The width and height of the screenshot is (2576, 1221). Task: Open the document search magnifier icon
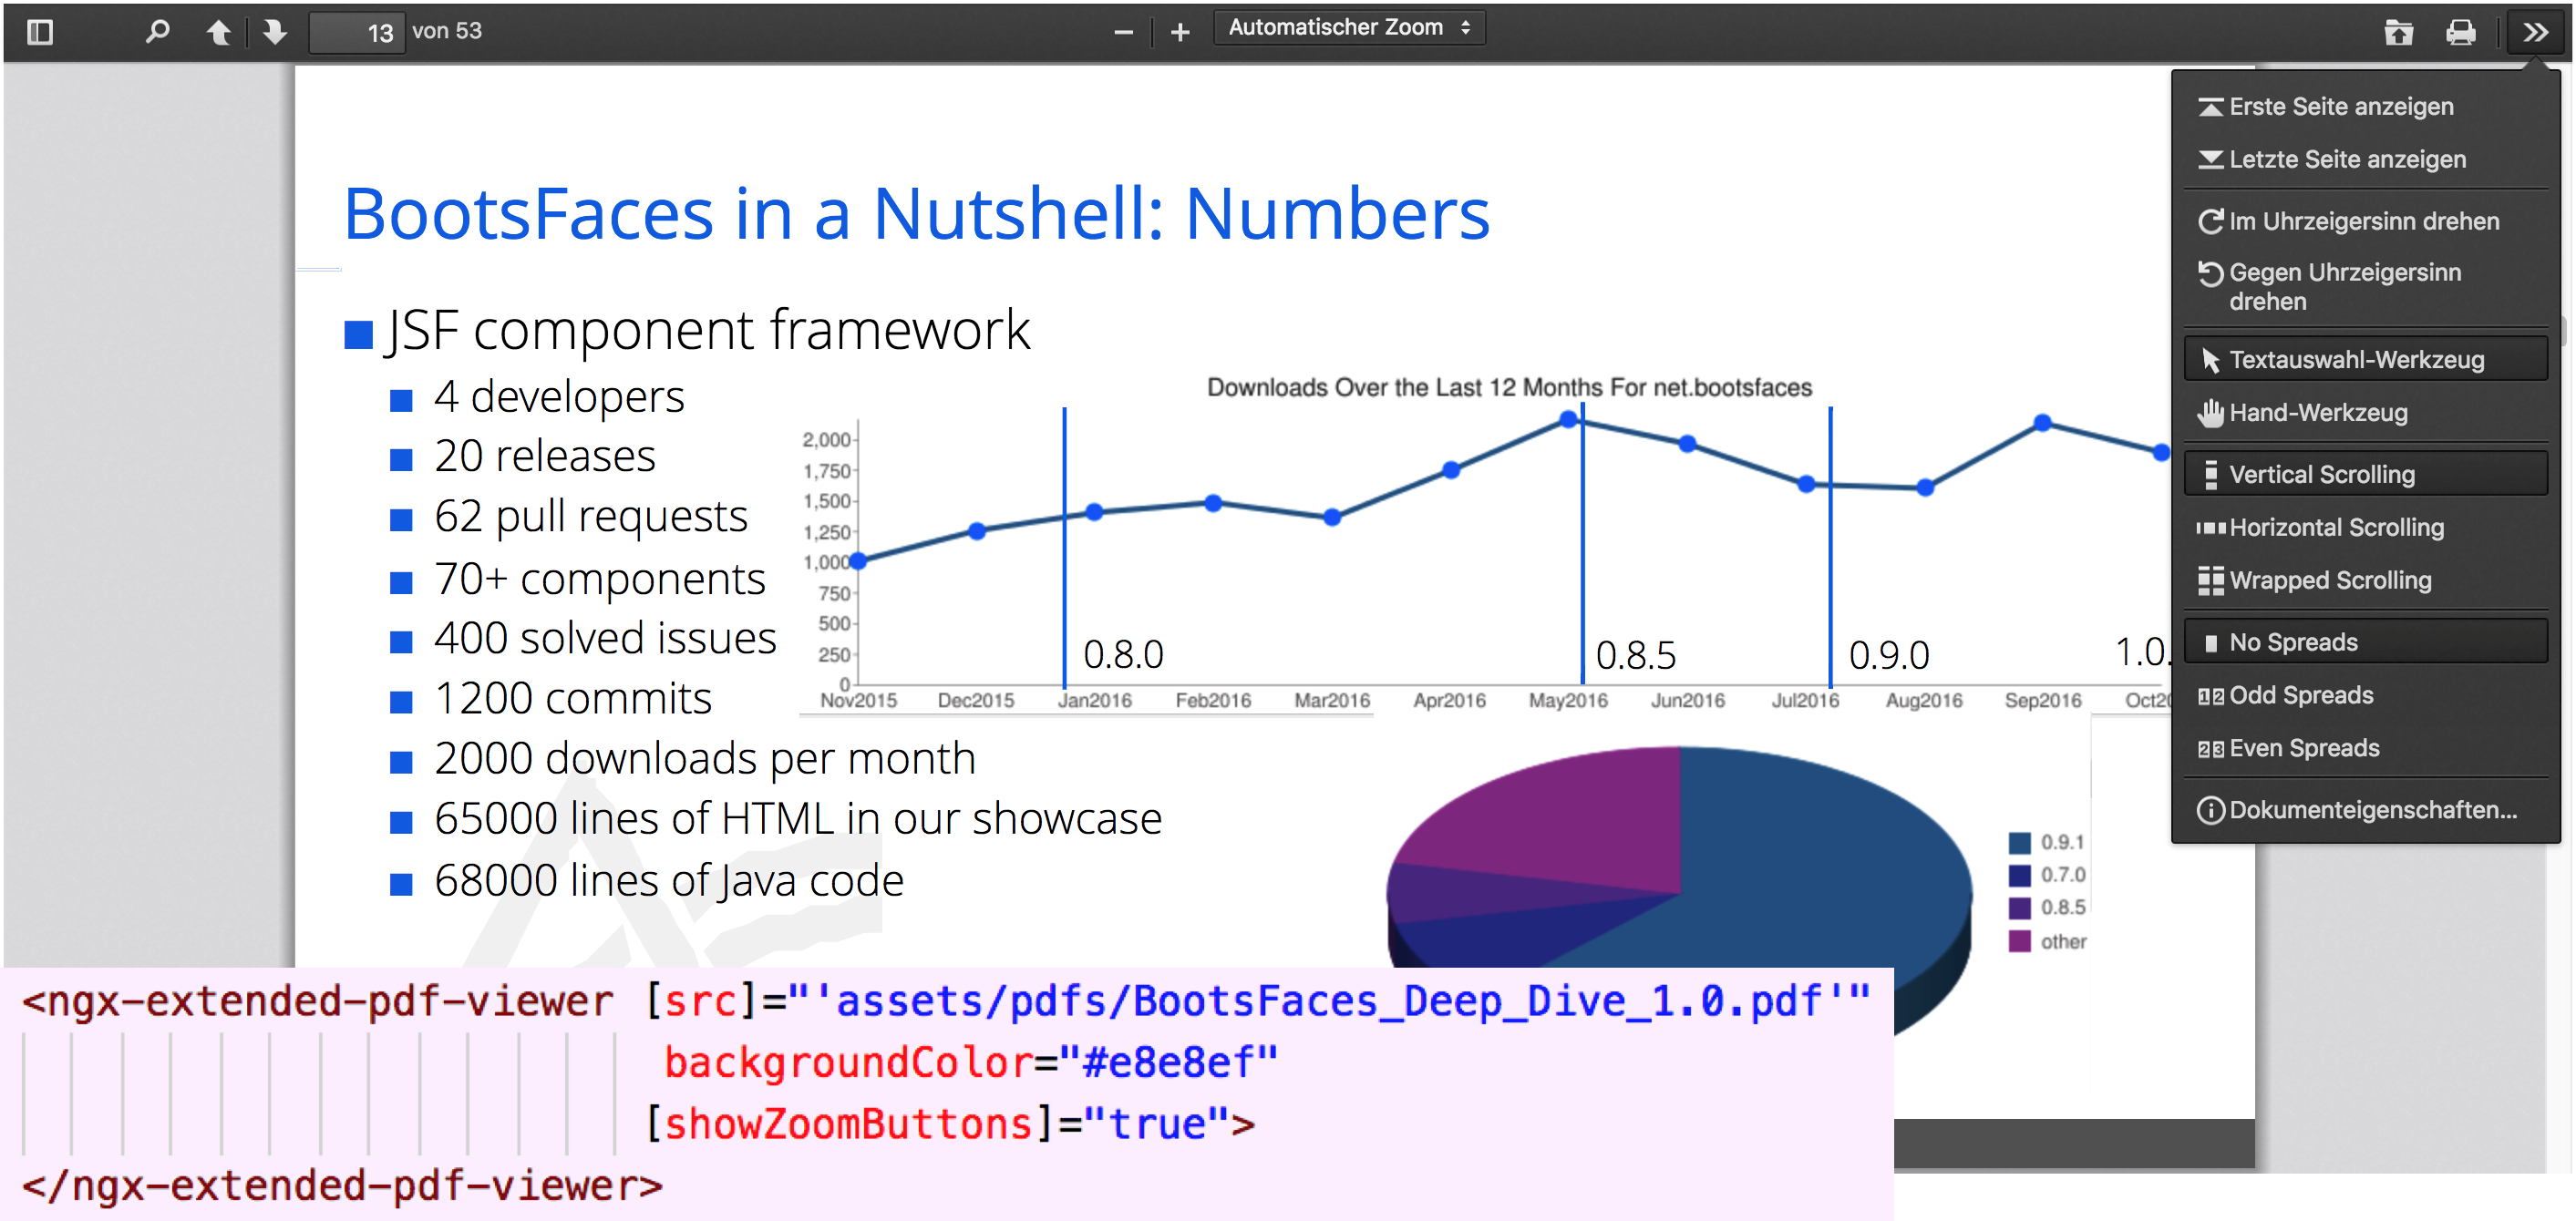[156, 32]
